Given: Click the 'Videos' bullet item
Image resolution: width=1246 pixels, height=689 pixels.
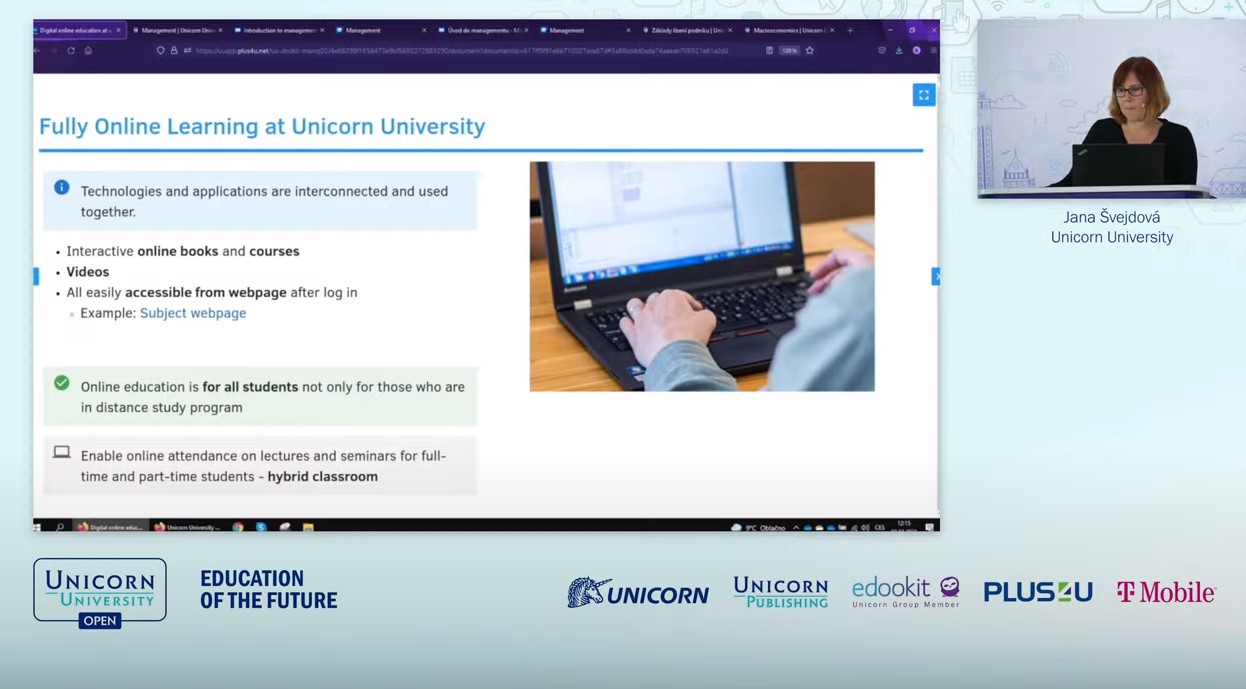Looking at the screenshot, I should 88,272.
